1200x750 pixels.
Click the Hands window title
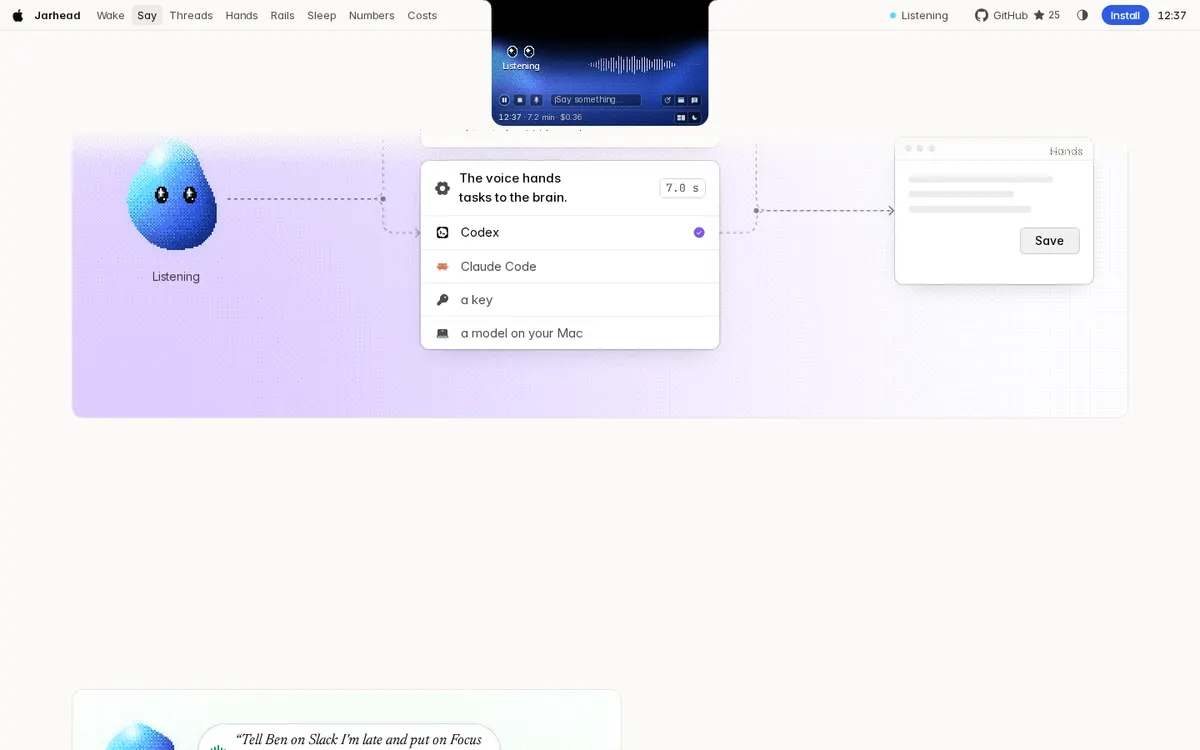pyautogui.click(x=1066, y=151)
